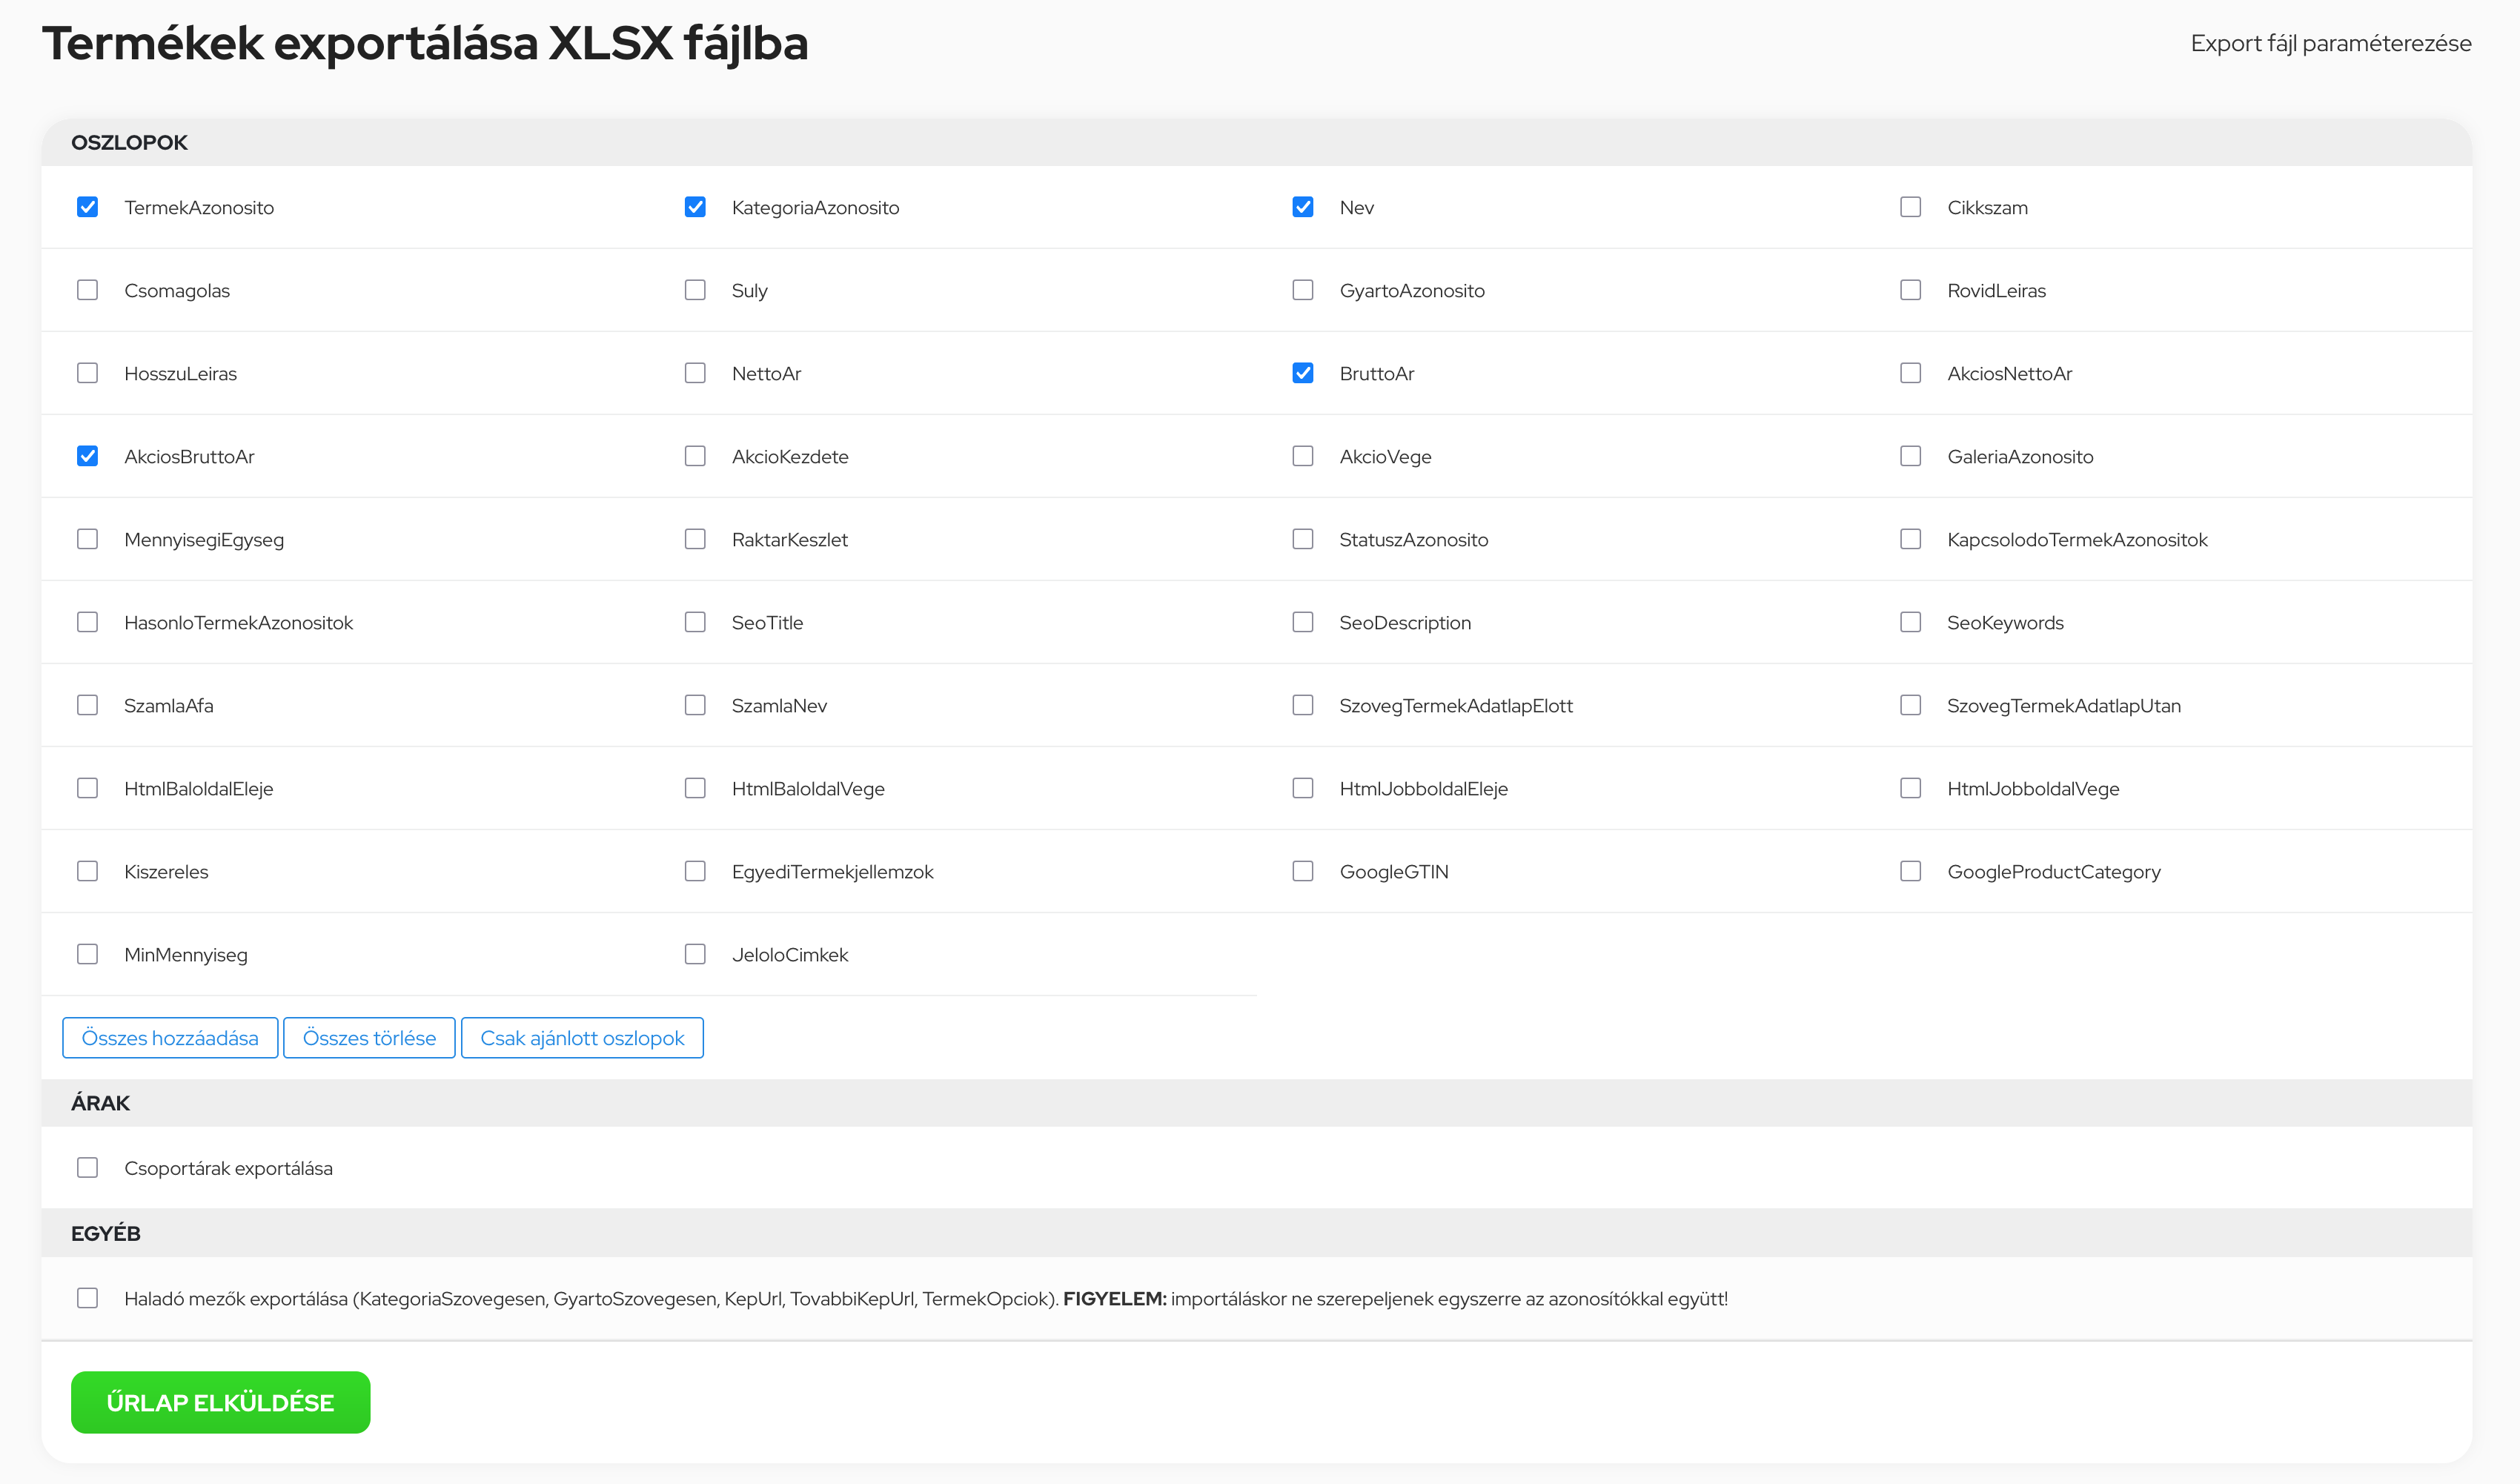The height and width of the screenshot is (1484, 2520).
Task: Check Haladó mezők exportálása option
Action: pos(88,1298)
